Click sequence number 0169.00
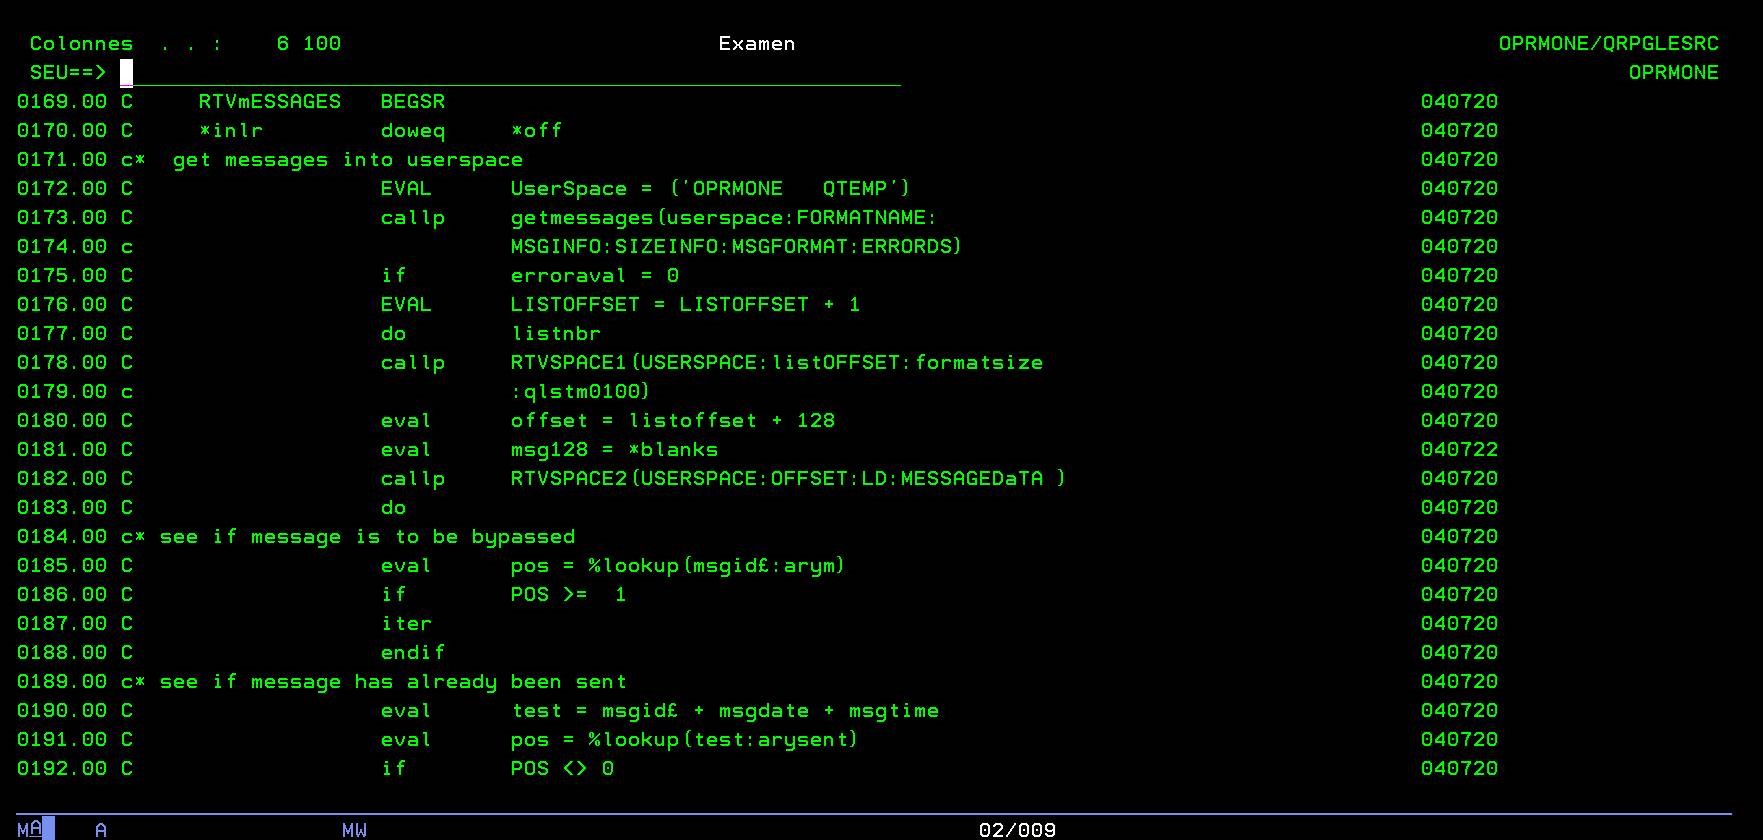Screen dimensions: 1763x840 tap(62, 102)
